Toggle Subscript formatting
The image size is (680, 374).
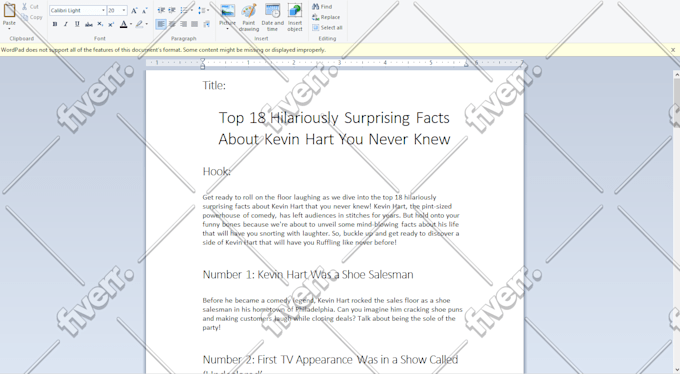(x=100, y=24)
